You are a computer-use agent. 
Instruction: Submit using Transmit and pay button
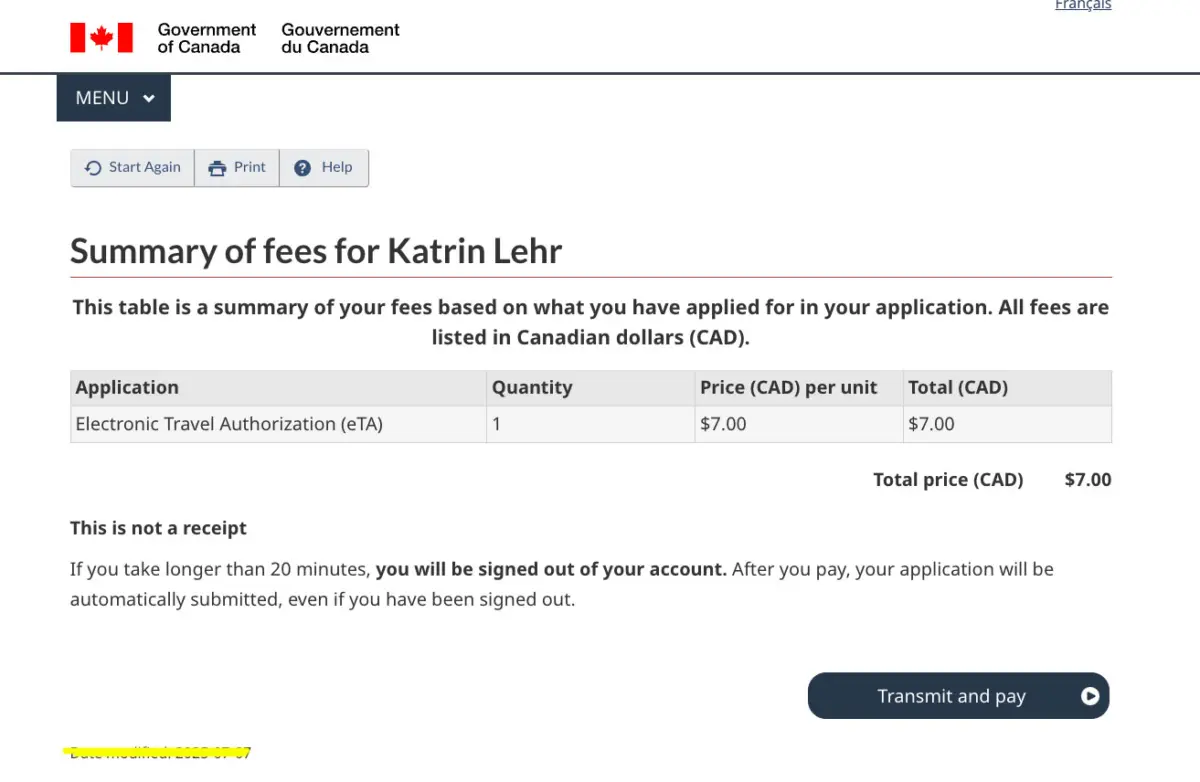(x=959, y=696)
